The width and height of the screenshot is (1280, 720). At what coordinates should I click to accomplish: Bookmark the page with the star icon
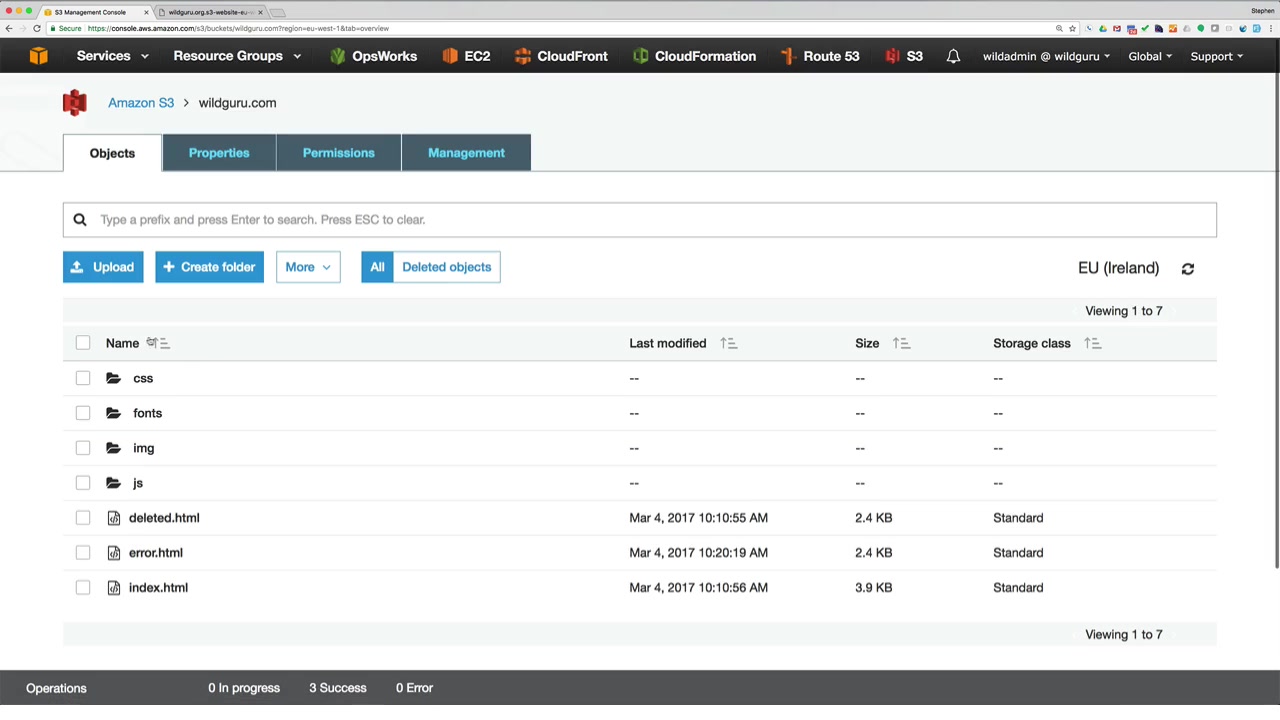coord(1072,28)
